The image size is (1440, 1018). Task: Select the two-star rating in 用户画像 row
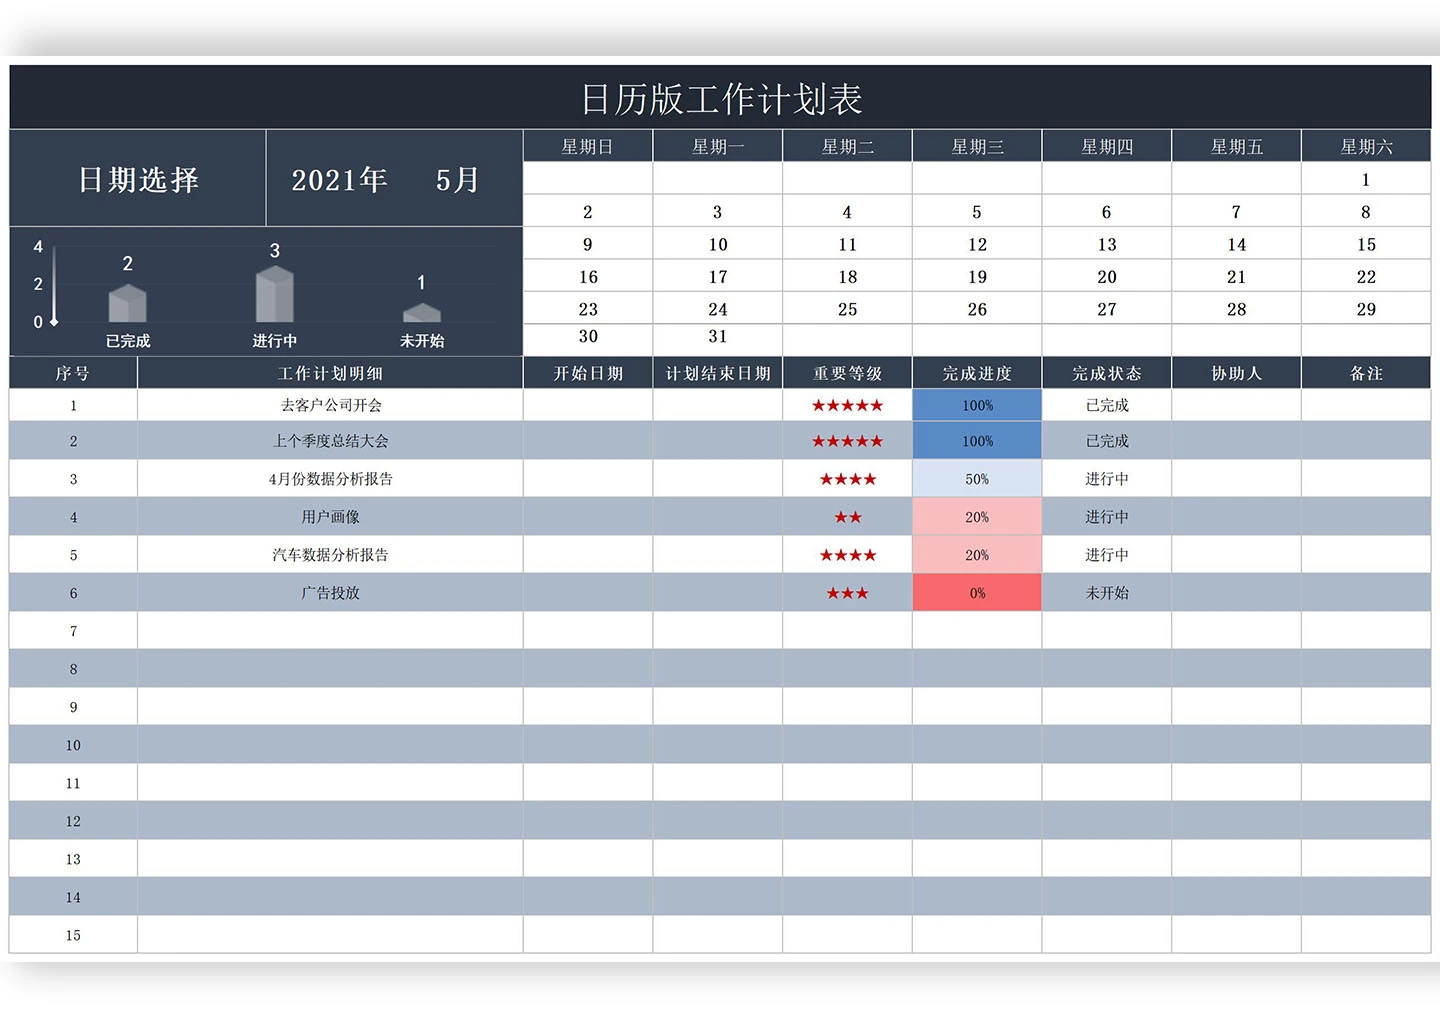[847, 517]
